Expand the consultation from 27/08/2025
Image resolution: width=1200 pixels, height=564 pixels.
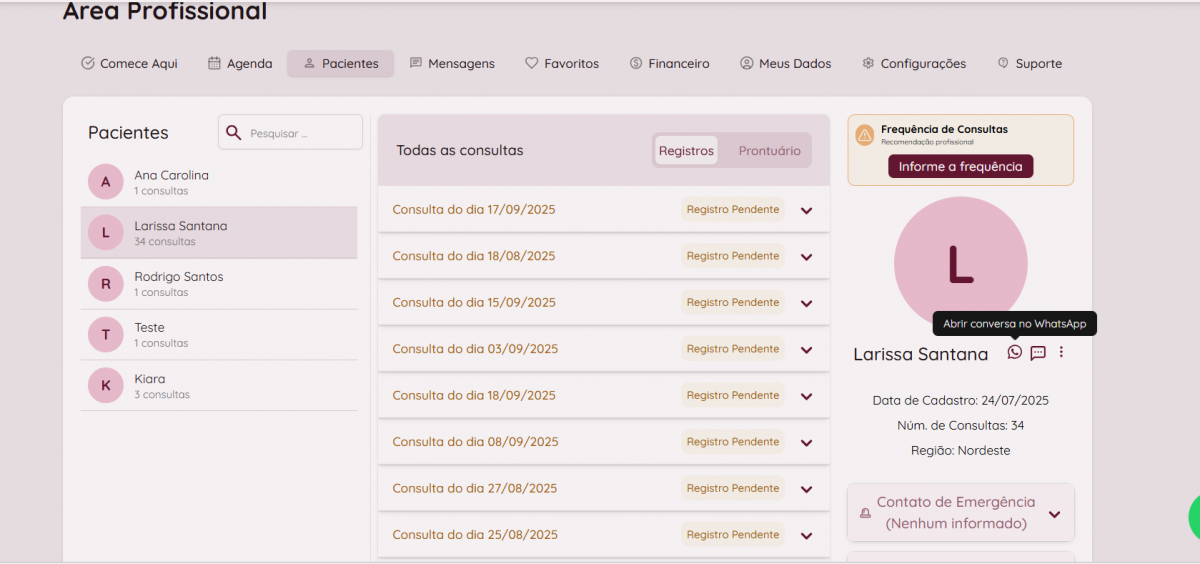coord(807,489)
